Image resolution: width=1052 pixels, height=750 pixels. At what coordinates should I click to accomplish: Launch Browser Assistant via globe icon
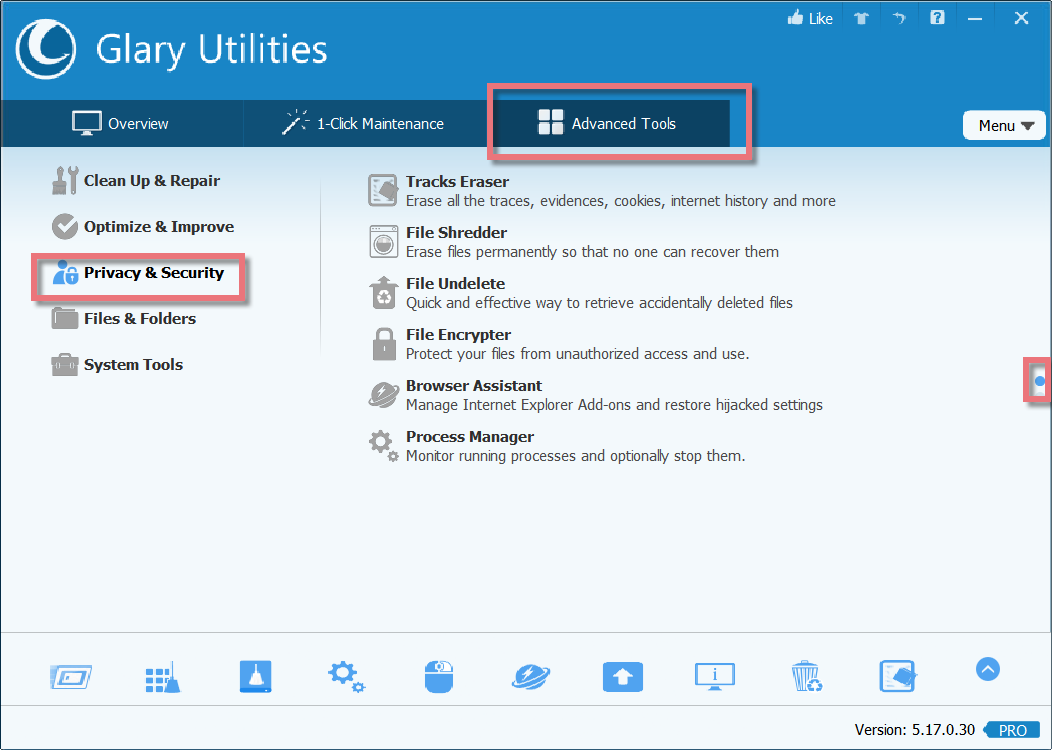coord(383,395)
